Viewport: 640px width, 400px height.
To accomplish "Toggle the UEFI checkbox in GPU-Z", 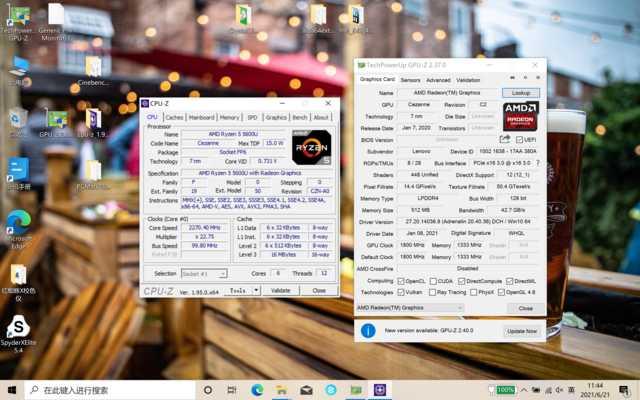I will [519, 140].
